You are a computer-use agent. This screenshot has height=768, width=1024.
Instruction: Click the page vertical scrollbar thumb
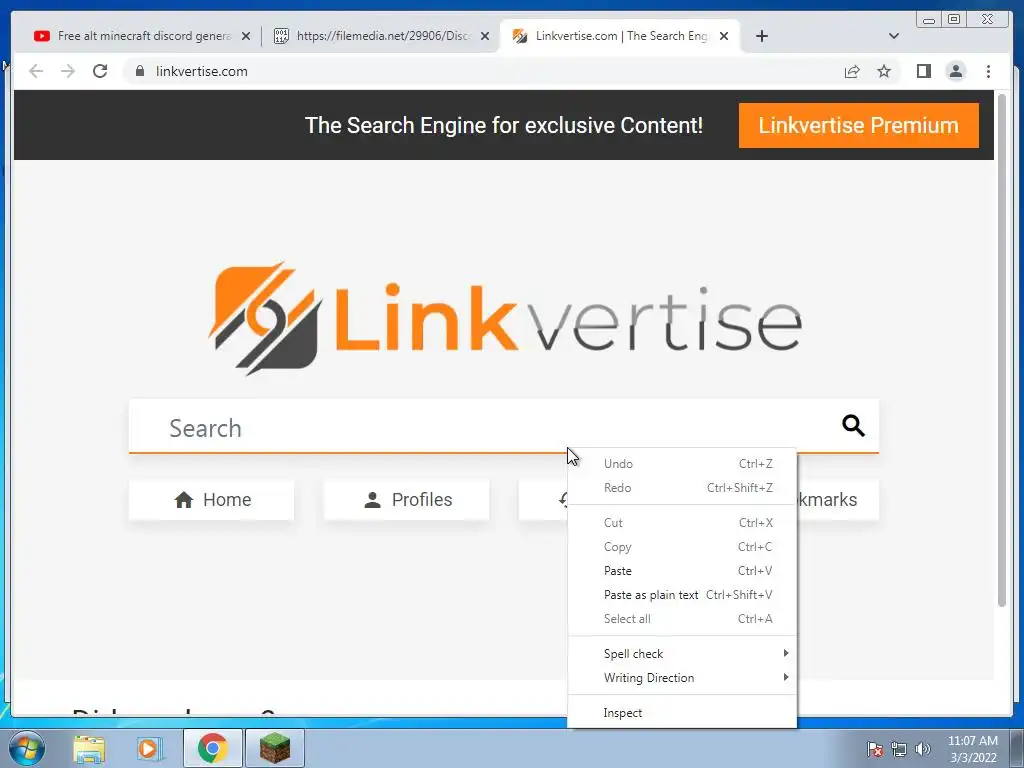(x=1002, y=351)
